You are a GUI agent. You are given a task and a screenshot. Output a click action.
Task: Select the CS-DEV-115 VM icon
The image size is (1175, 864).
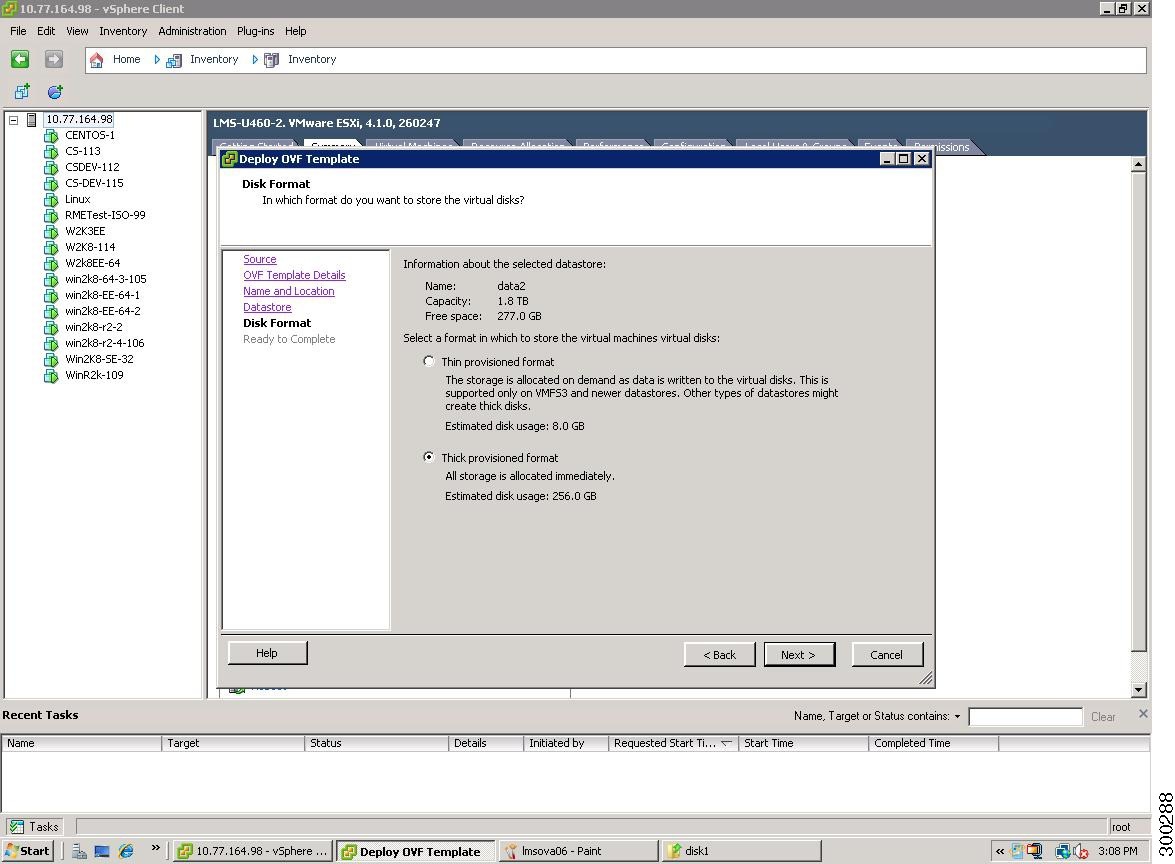[x=51, y=184]
